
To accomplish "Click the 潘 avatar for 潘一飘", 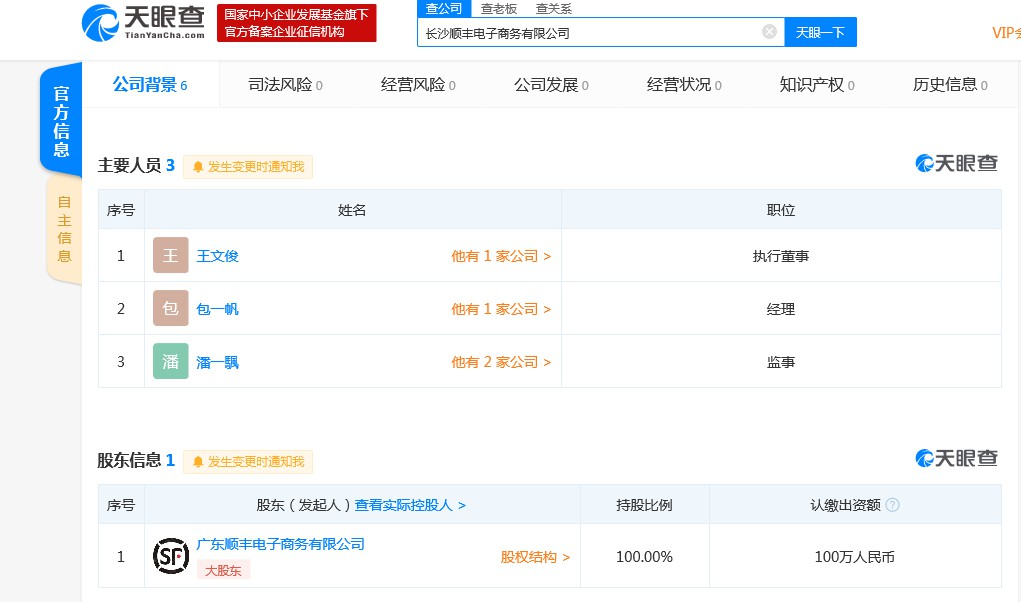I will pyautogui.click(x=171, y=361).
